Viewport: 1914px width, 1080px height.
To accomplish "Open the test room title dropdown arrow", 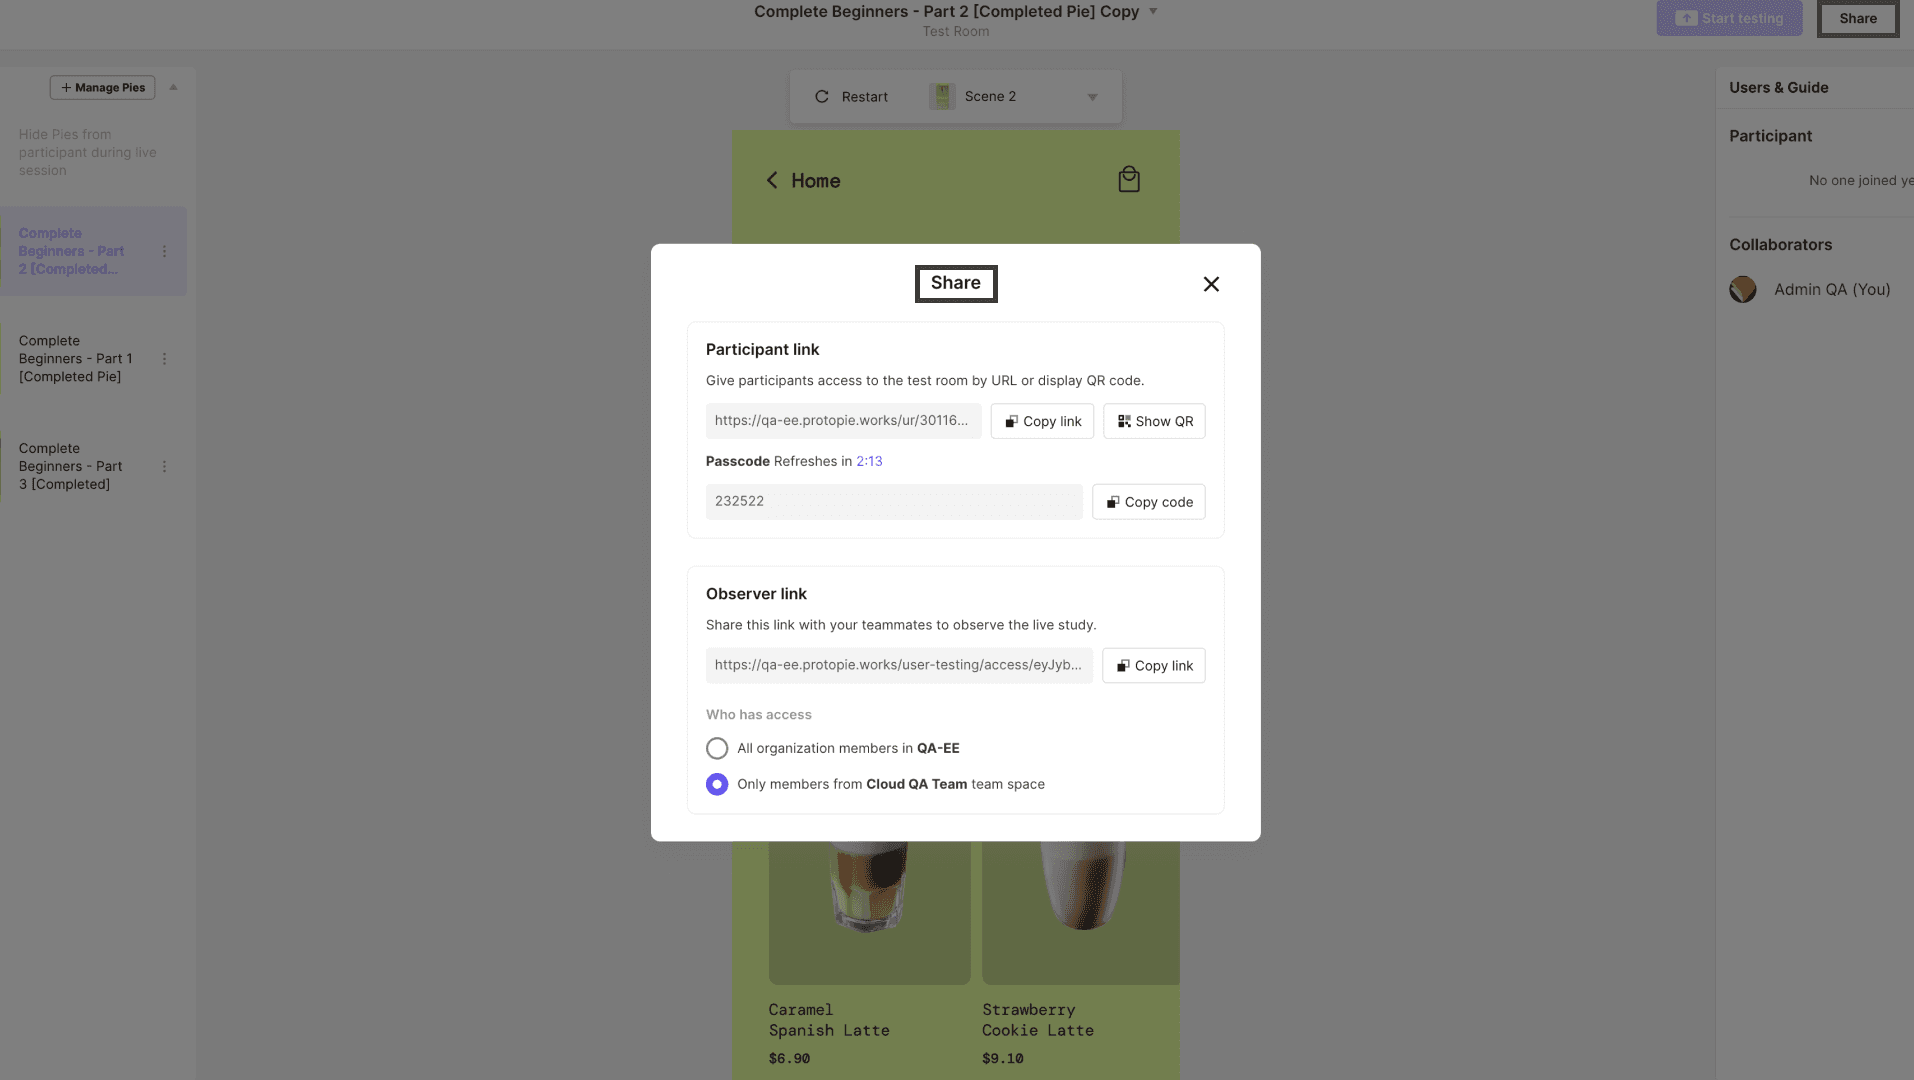I will click(x=1153, y=12).
